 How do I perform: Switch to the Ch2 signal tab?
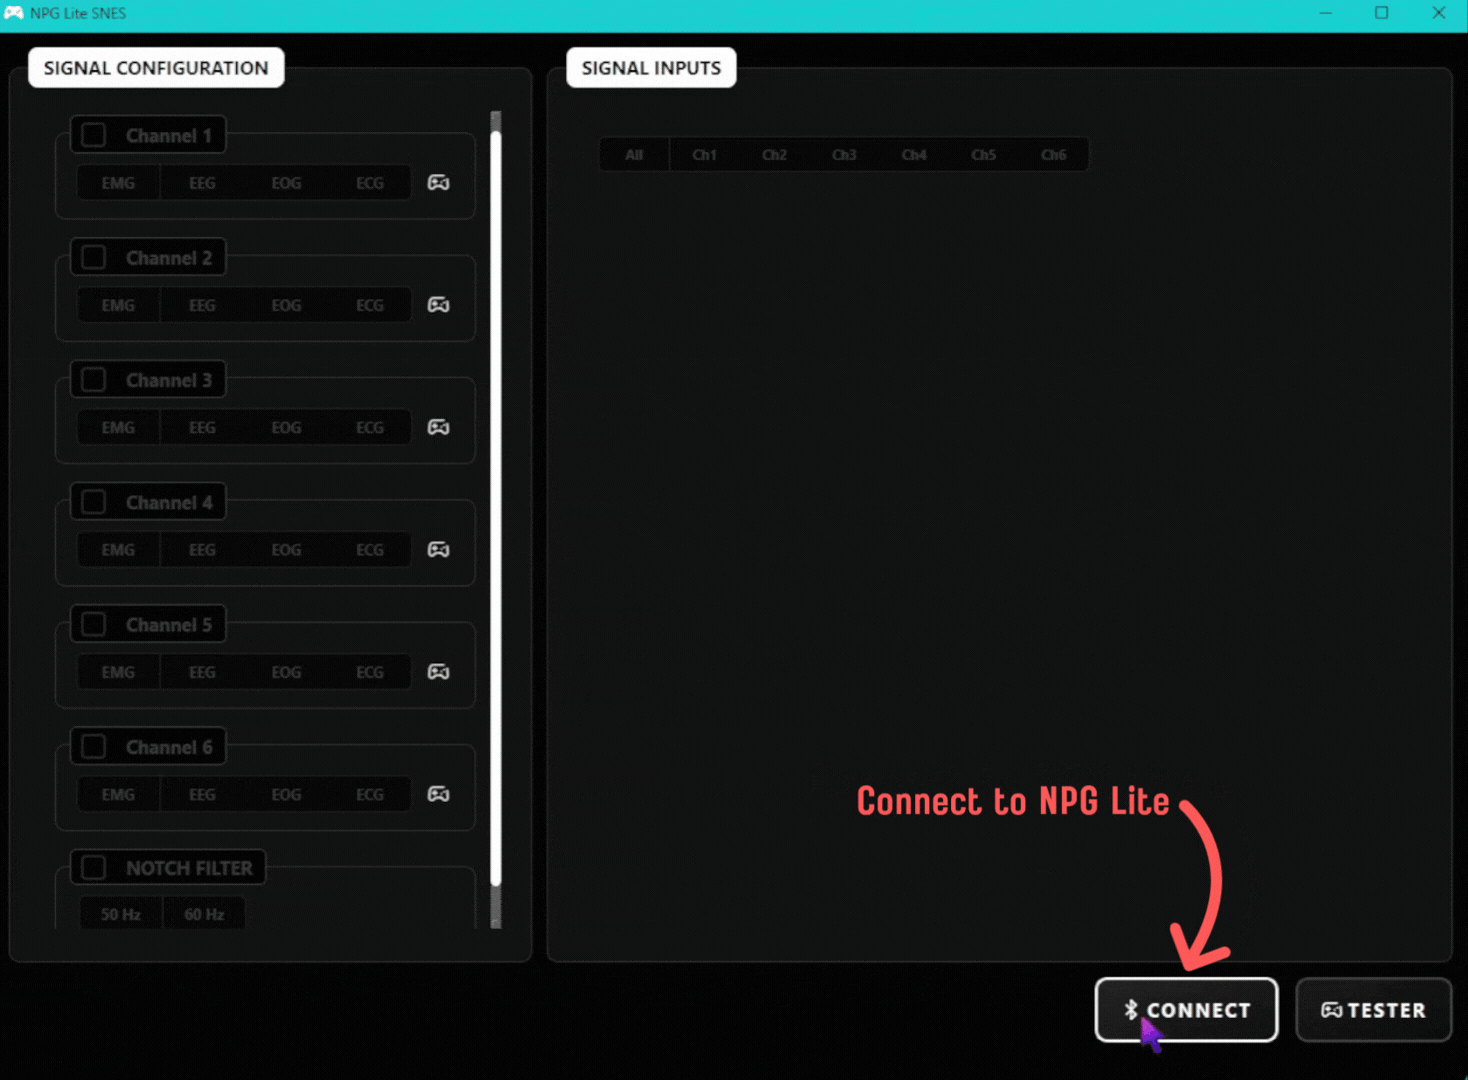coord(774,155)
